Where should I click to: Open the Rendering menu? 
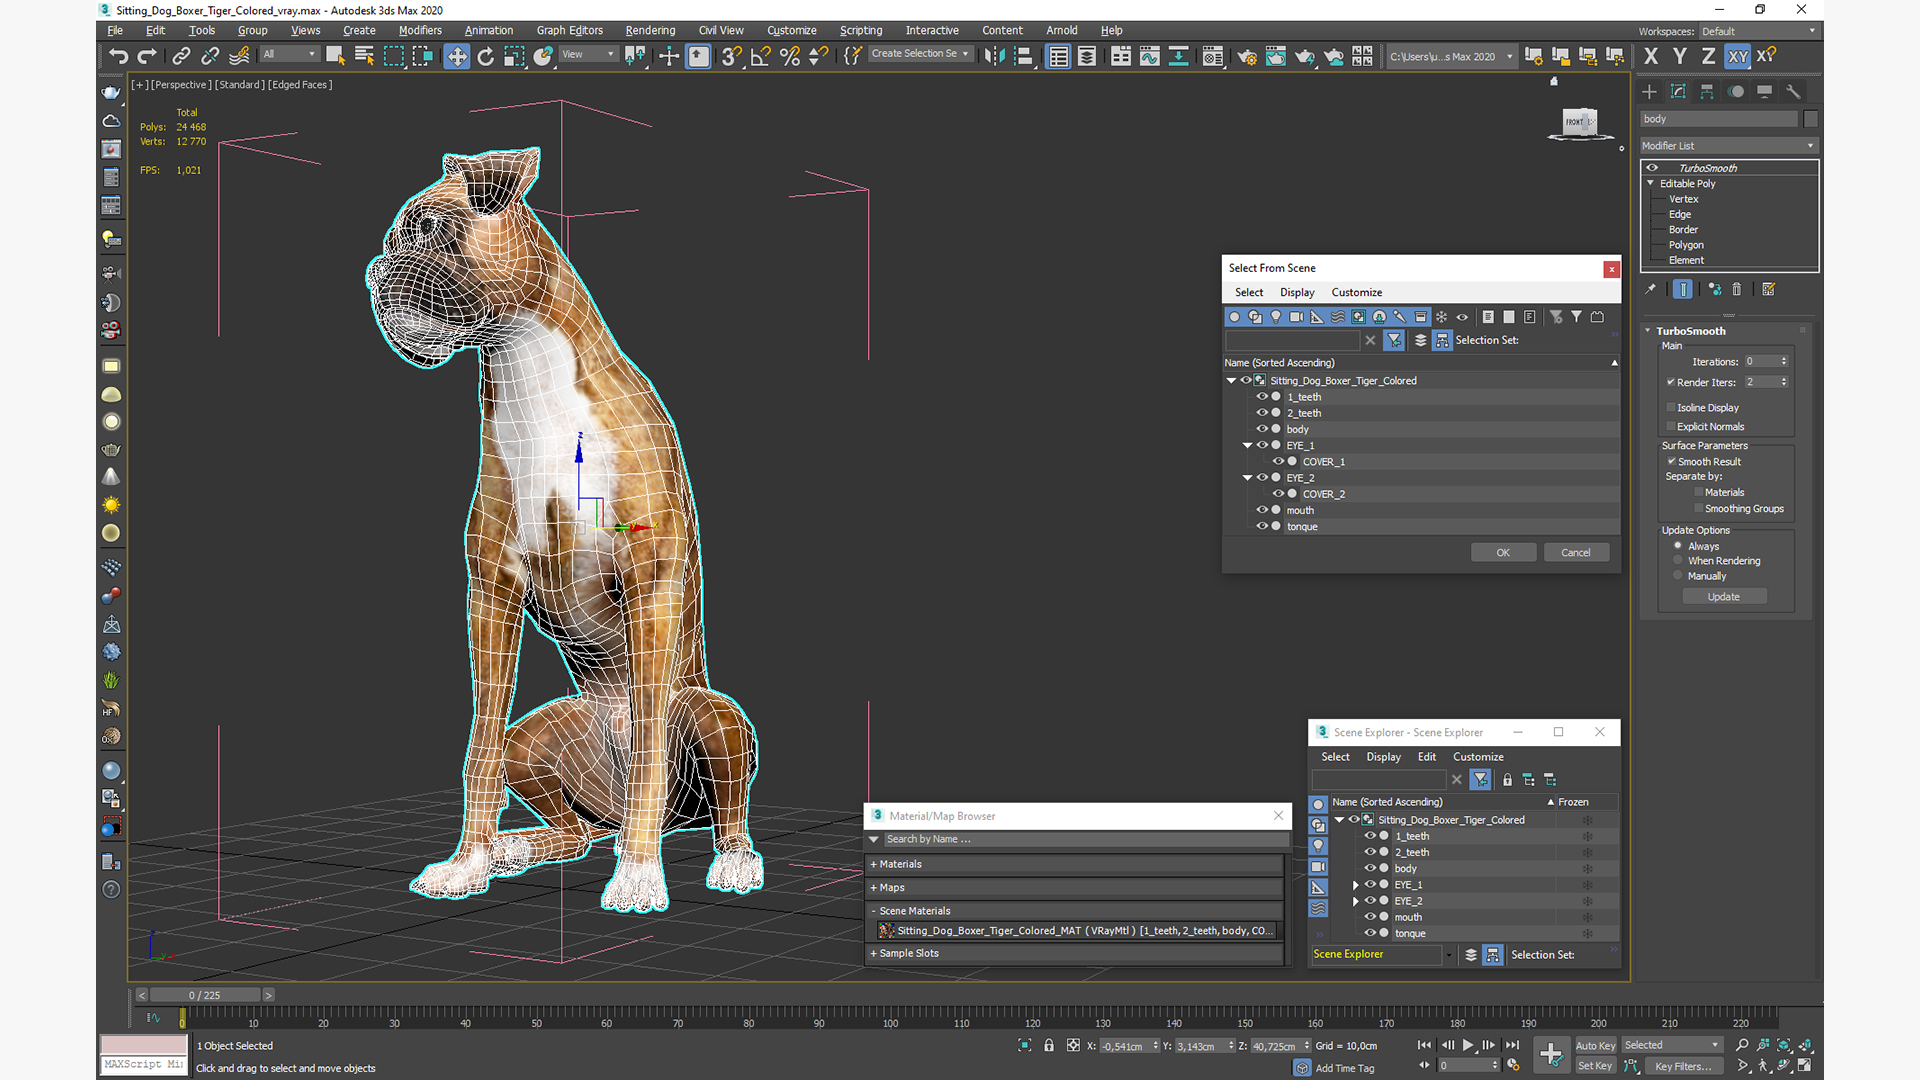click(x=650, y=31)
